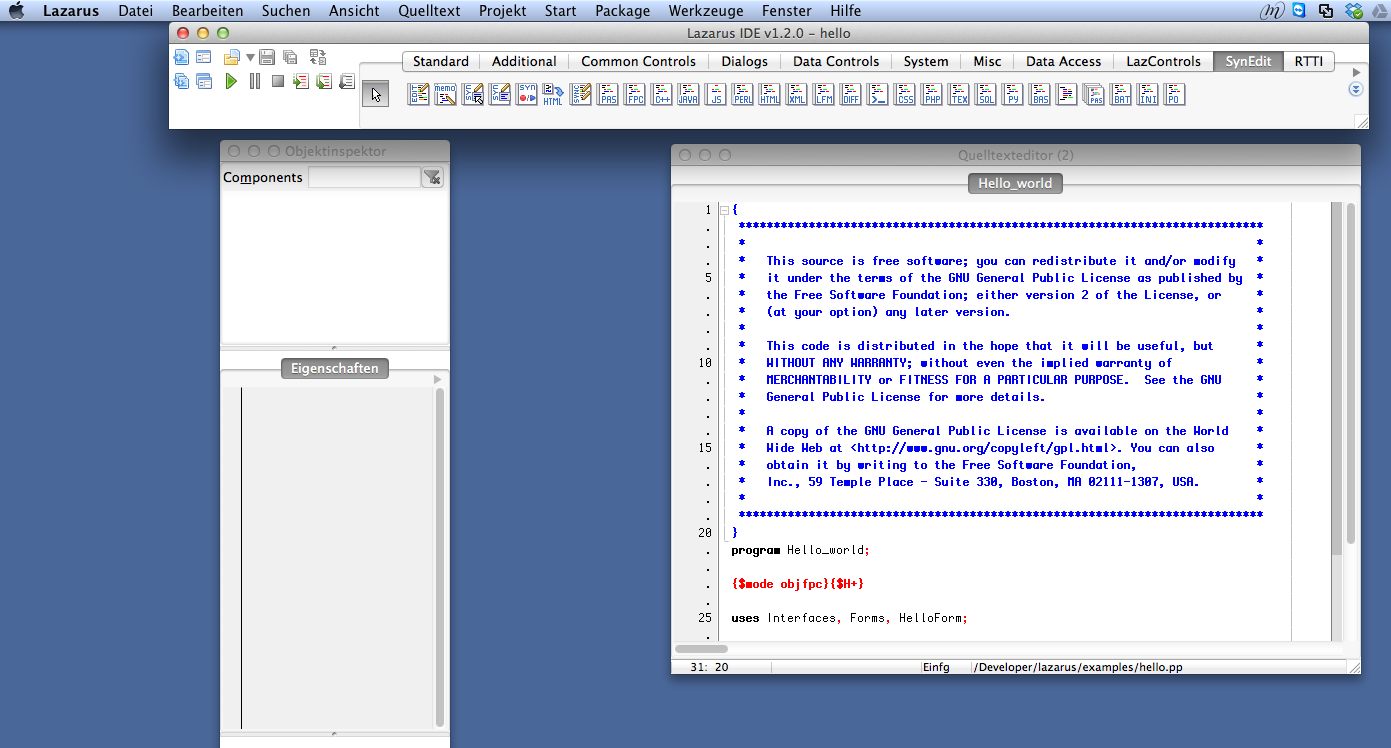Switch to the Standard palette tab
This screenshot has height=748, width=1391.
[x=440, y=61]
